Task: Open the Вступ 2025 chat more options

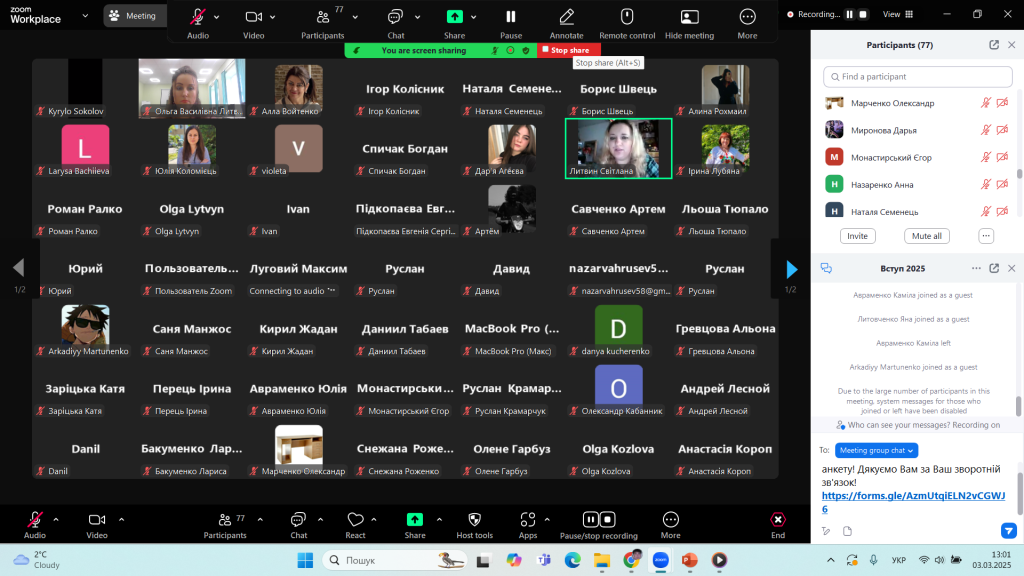Action: pyautogui.click(x=976, y=268)
